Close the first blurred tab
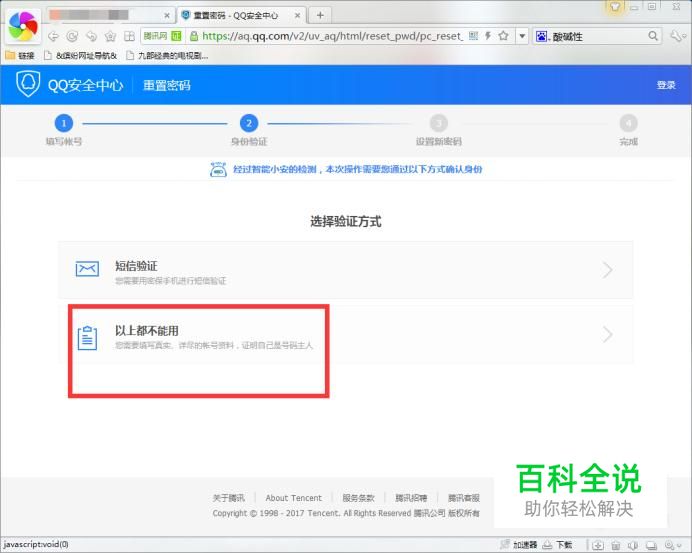 tap(167, 15)
